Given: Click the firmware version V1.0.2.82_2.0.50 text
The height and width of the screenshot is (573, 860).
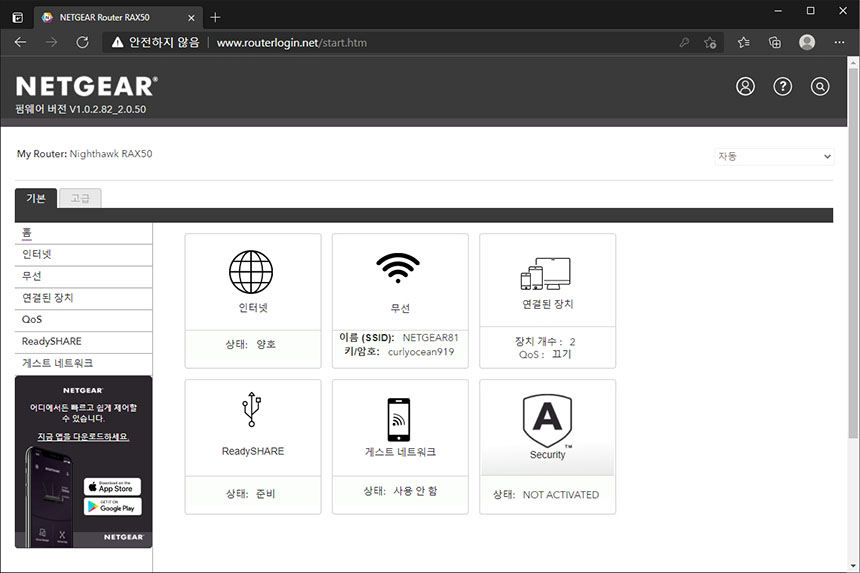Looking at the screenshot, I should [x=81, y=109].
